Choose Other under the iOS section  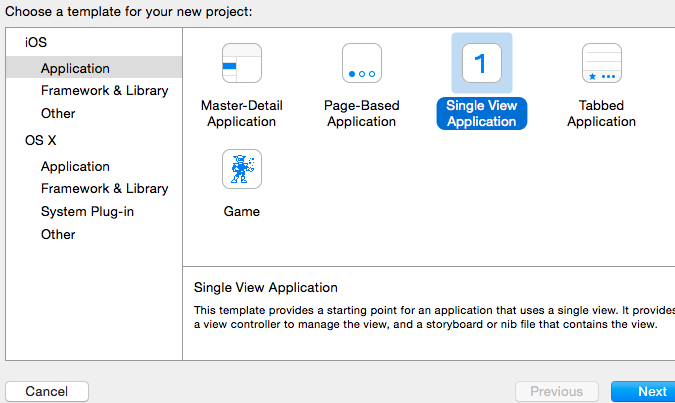[58, 113]
